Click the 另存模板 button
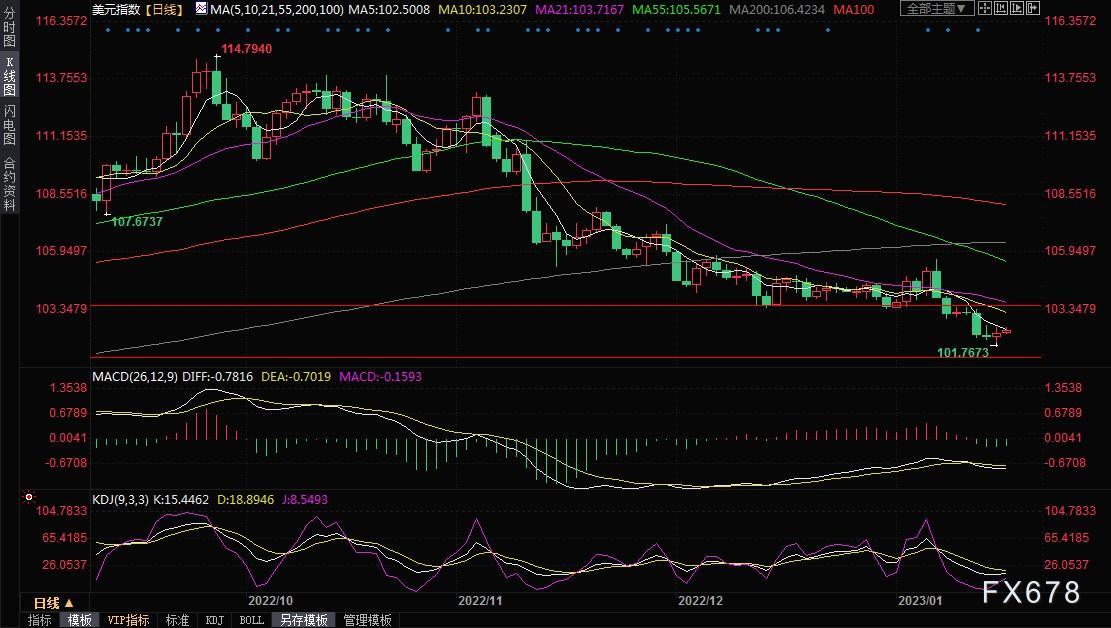1111x628 pixels. 303,620
